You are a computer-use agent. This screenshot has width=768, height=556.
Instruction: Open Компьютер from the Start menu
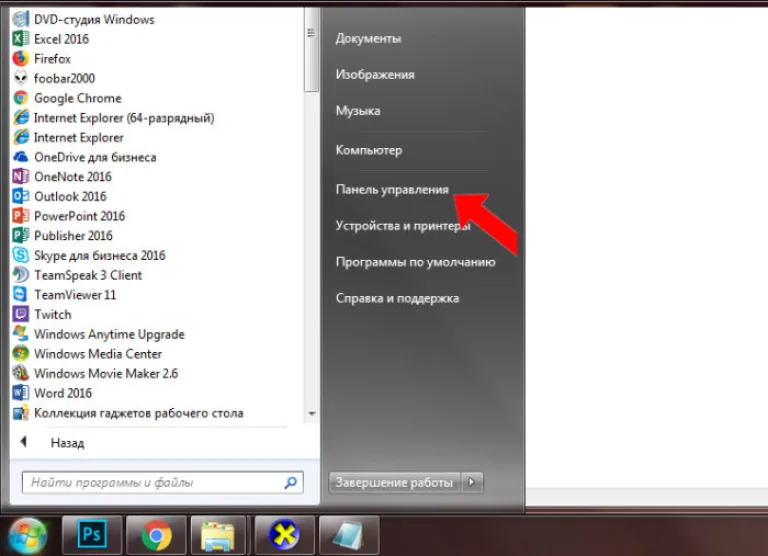tap(369, 150)
